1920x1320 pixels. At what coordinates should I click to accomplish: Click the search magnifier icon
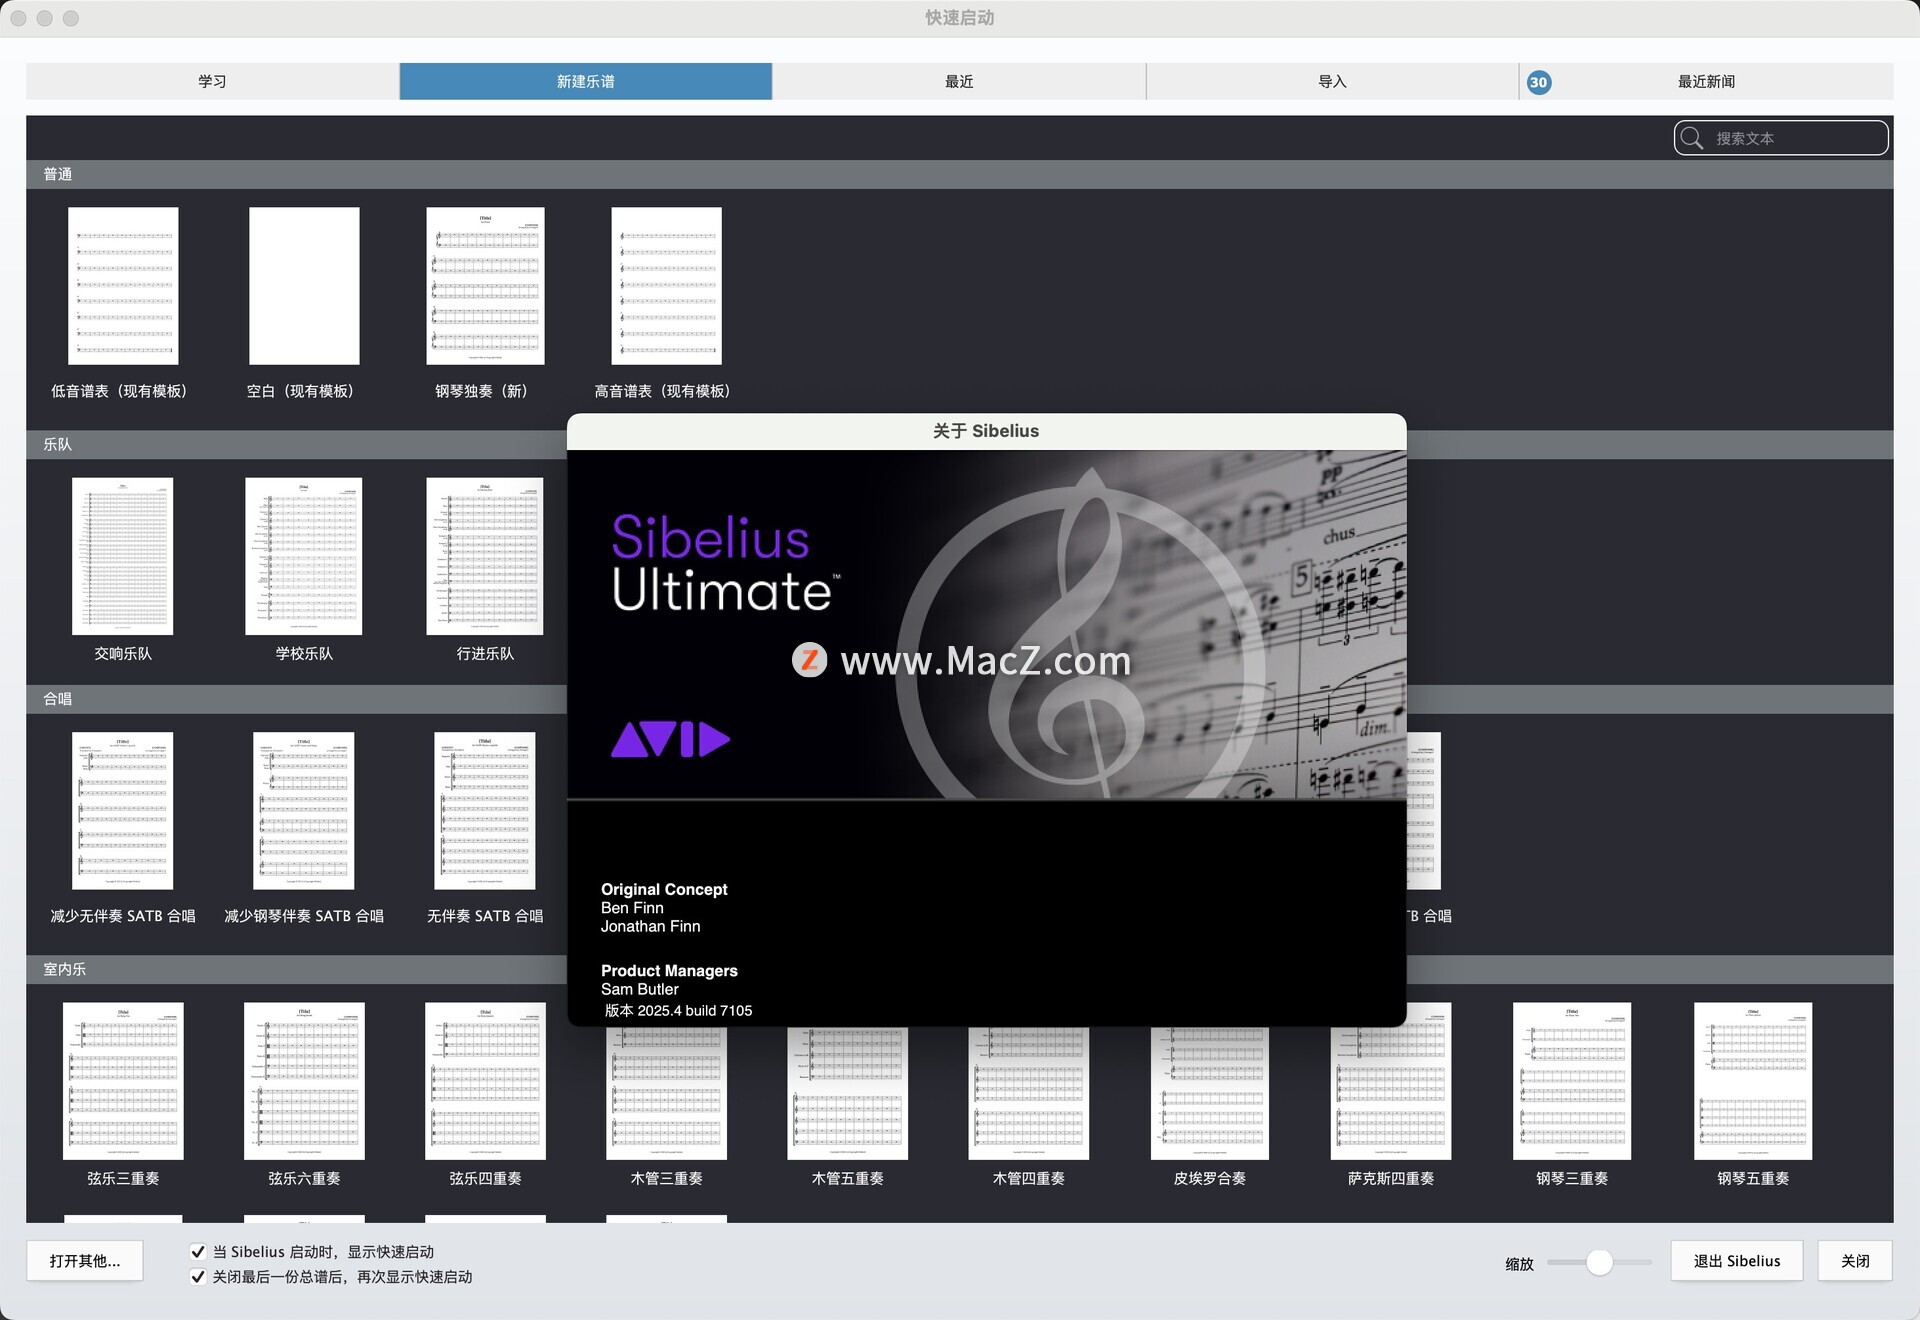coord(1692,138)
